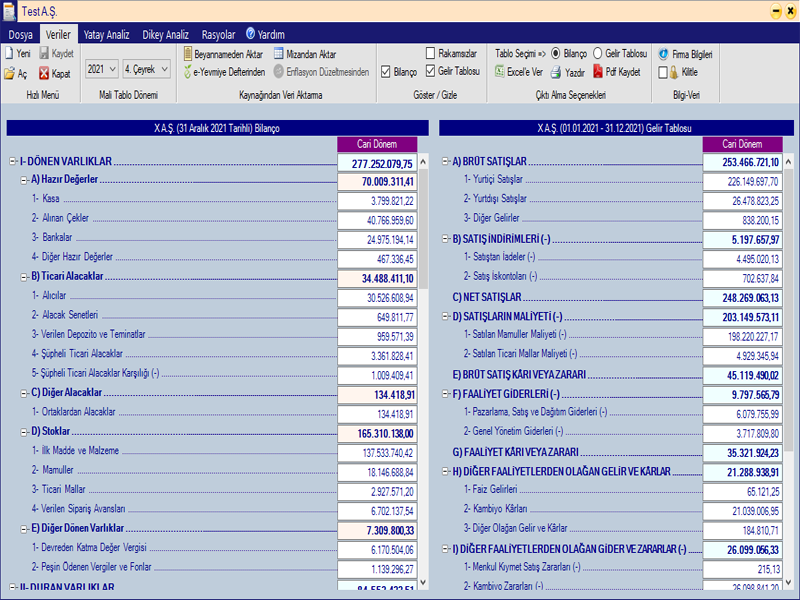
Task: Collapse the B) Ticari Alacaklar node
Action: [x=24, y=278]
